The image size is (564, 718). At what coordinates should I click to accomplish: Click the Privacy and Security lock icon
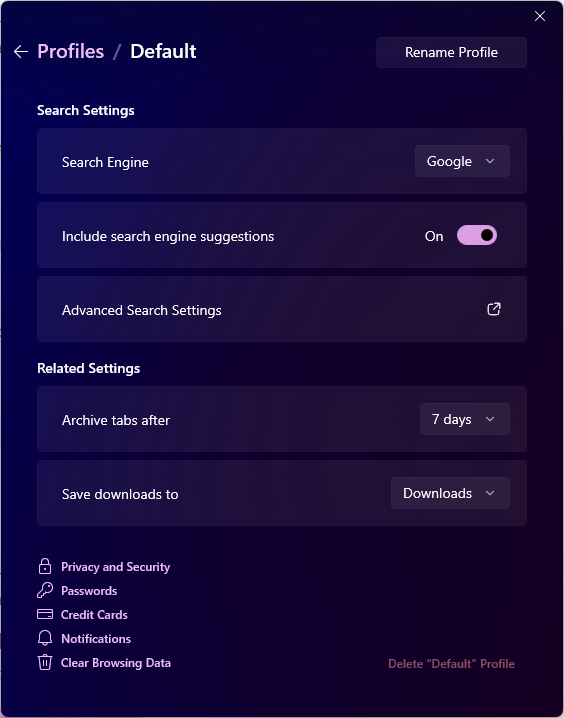coord(45,566)
